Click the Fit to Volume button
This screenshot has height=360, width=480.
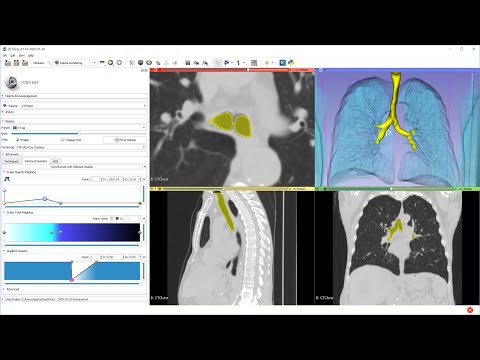tap(125, 140)
